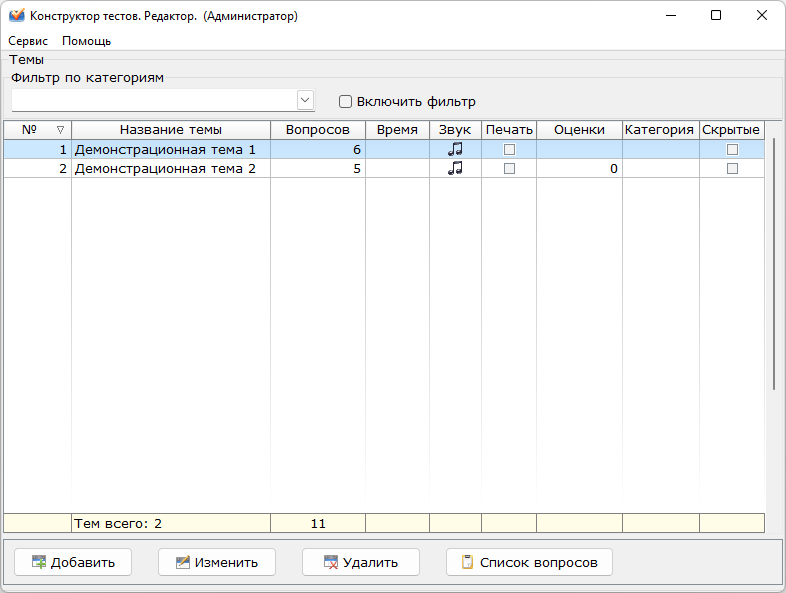Toggle Скрытые checkbox for Демонстрационная тема 1
The image size is (786, 593).
coord(732,149)
